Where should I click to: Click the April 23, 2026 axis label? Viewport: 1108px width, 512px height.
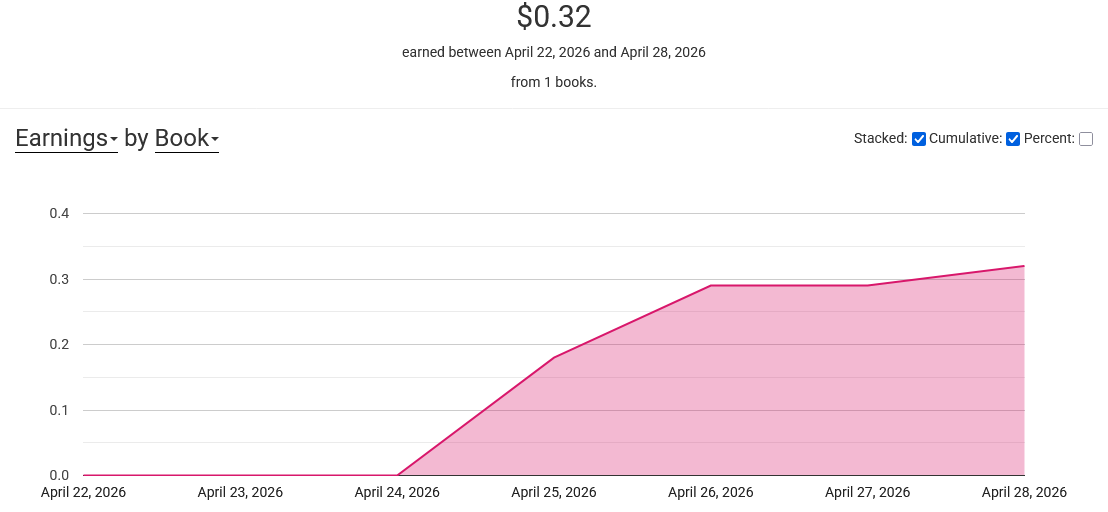point(240,492)
